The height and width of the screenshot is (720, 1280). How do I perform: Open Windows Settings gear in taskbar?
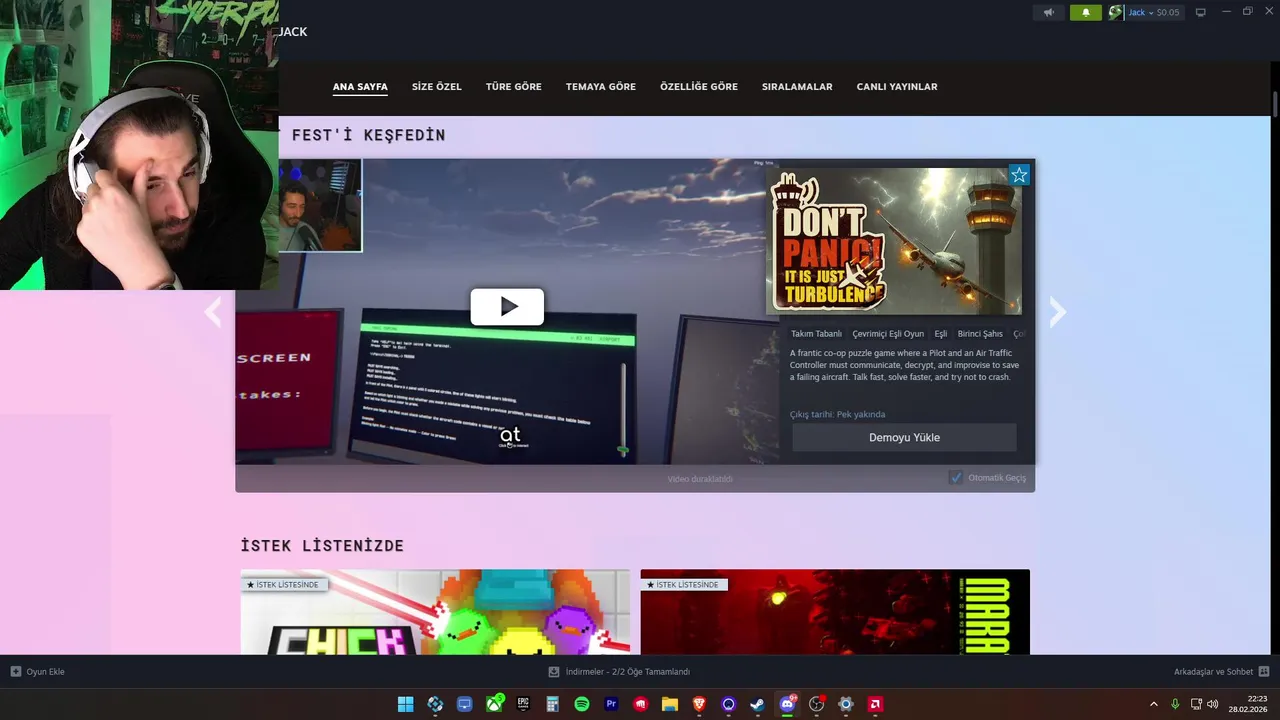pos(846,704)
